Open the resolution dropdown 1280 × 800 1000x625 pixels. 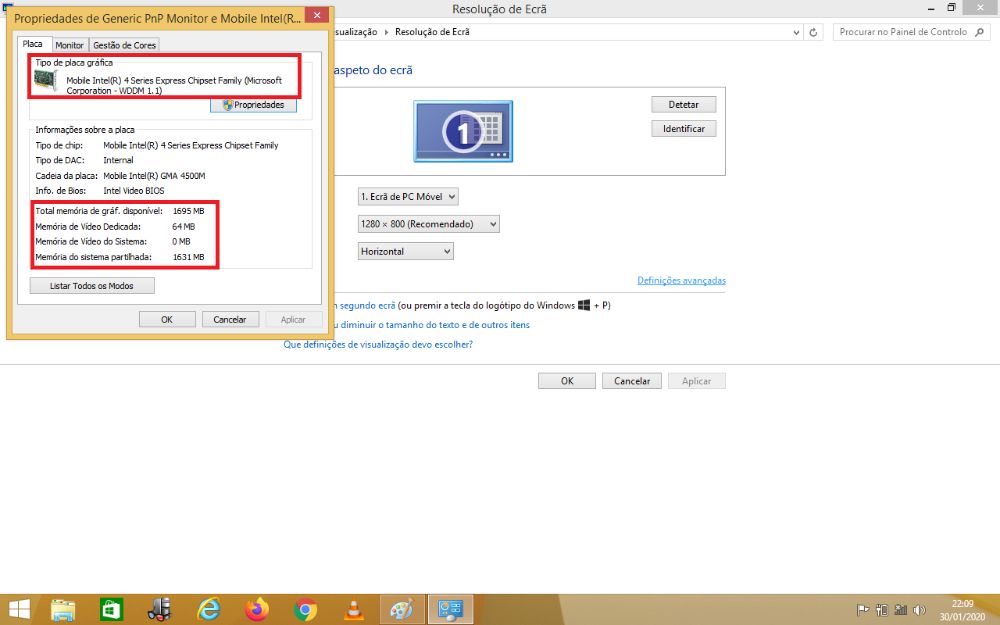pyautogui.click(x=428, y=224)
